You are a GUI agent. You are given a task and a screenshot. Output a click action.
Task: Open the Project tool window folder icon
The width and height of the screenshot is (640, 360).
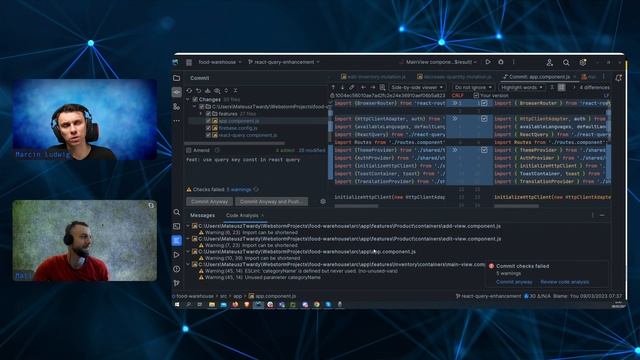(x=177, y=78)
